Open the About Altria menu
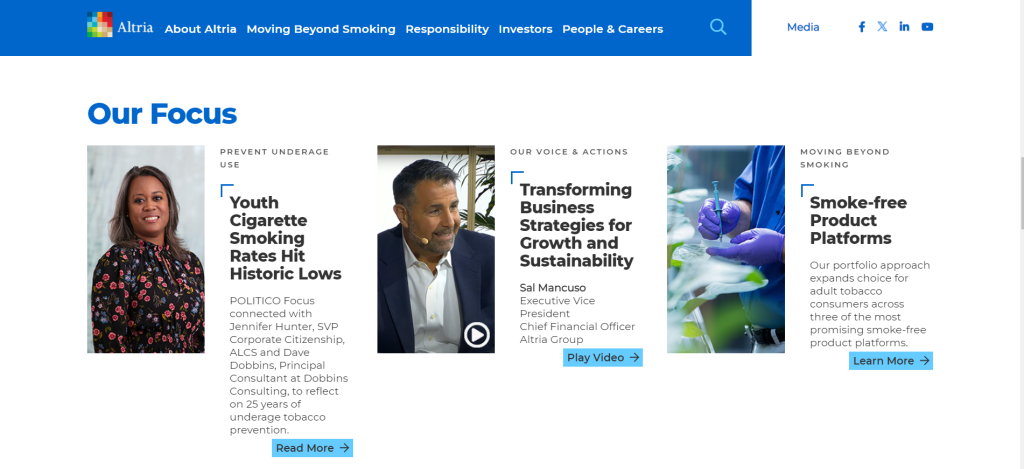This screenshot has width=1024, height=469. click(200, 29)
